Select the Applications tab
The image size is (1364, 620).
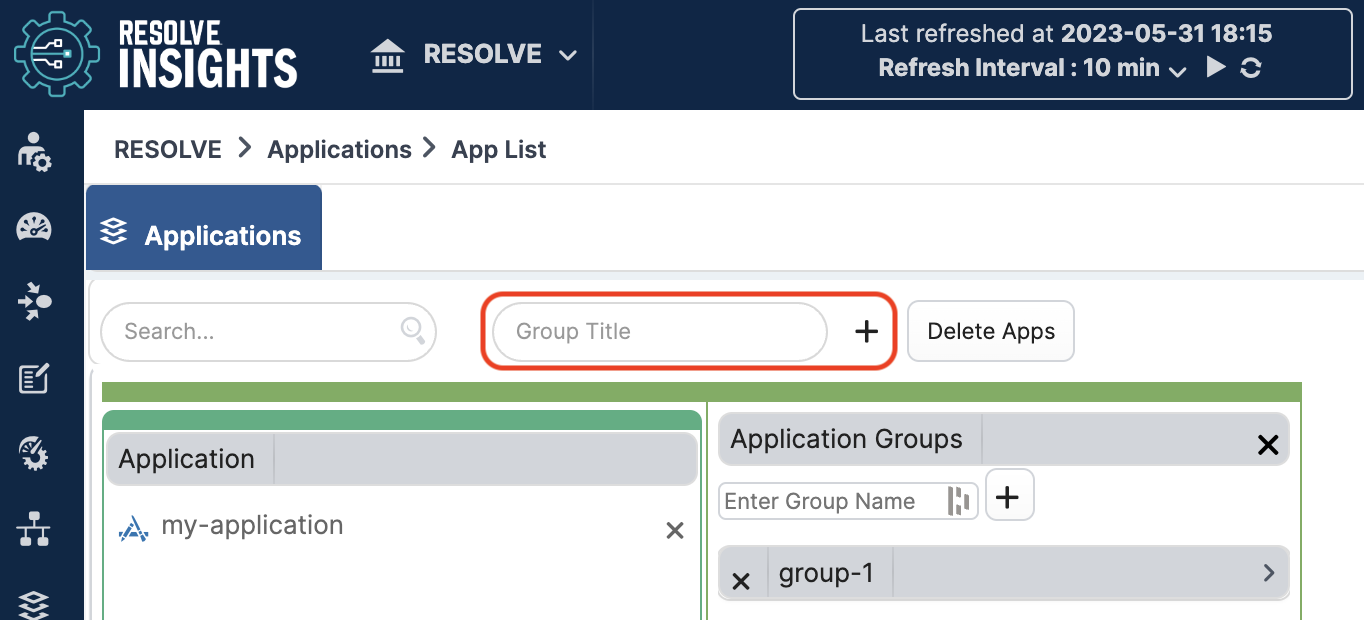[204, 235]
